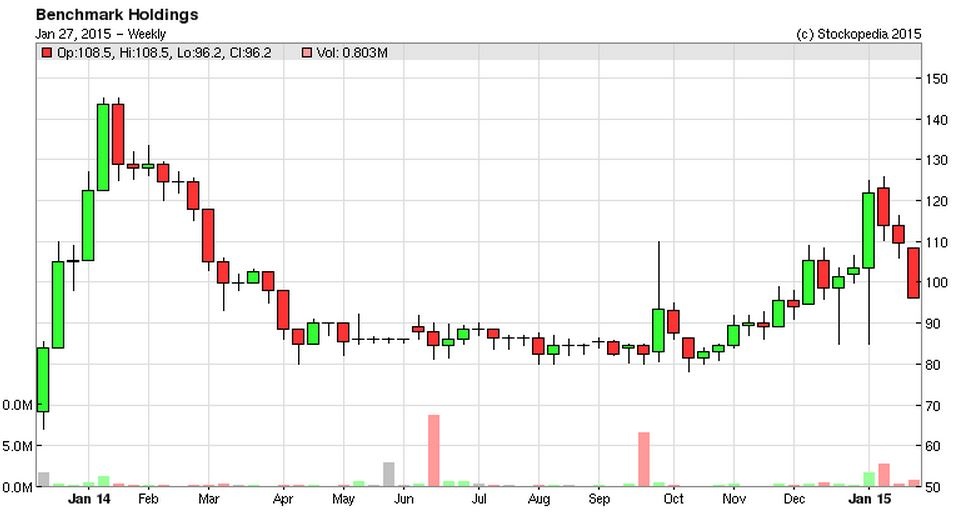This screenshot has height=526, width=963.
Task: Click the pink volume legend square
Action: pos(306,53)
